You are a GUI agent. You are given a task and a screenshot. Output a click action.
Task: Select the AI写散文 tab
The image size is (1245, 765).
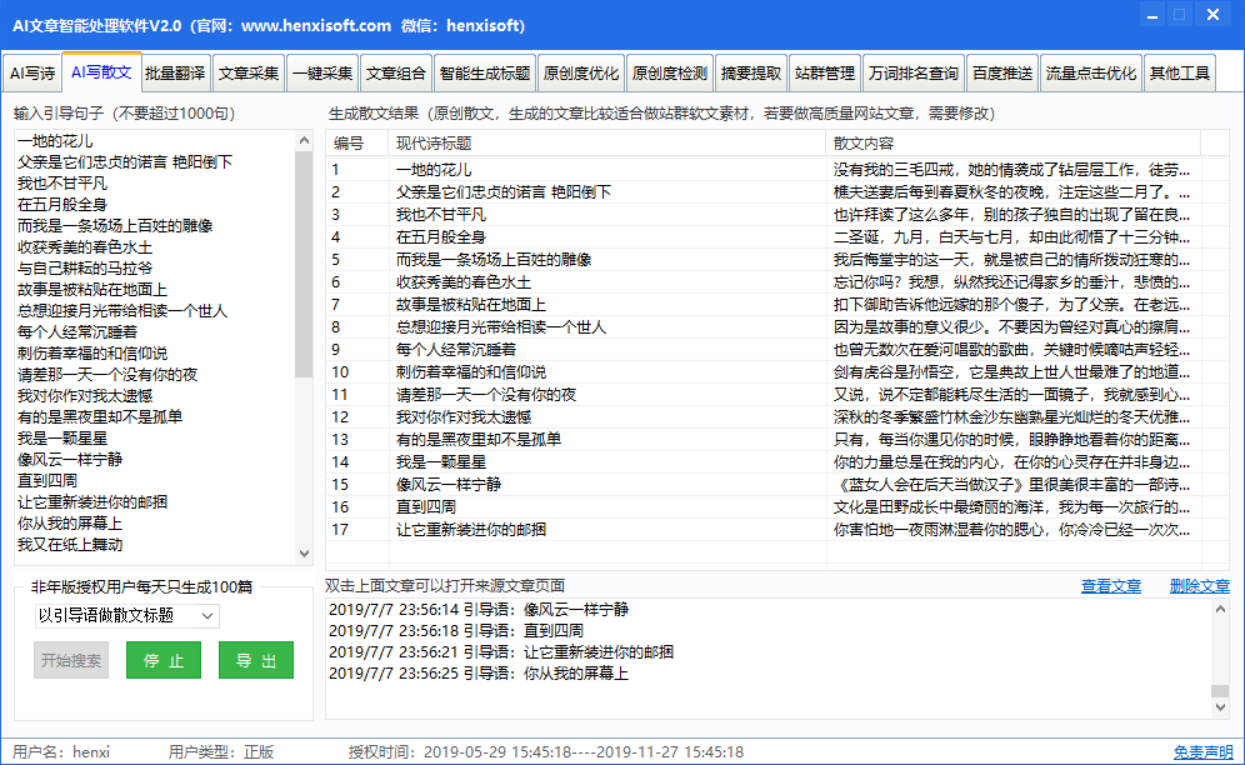point(101,72)
